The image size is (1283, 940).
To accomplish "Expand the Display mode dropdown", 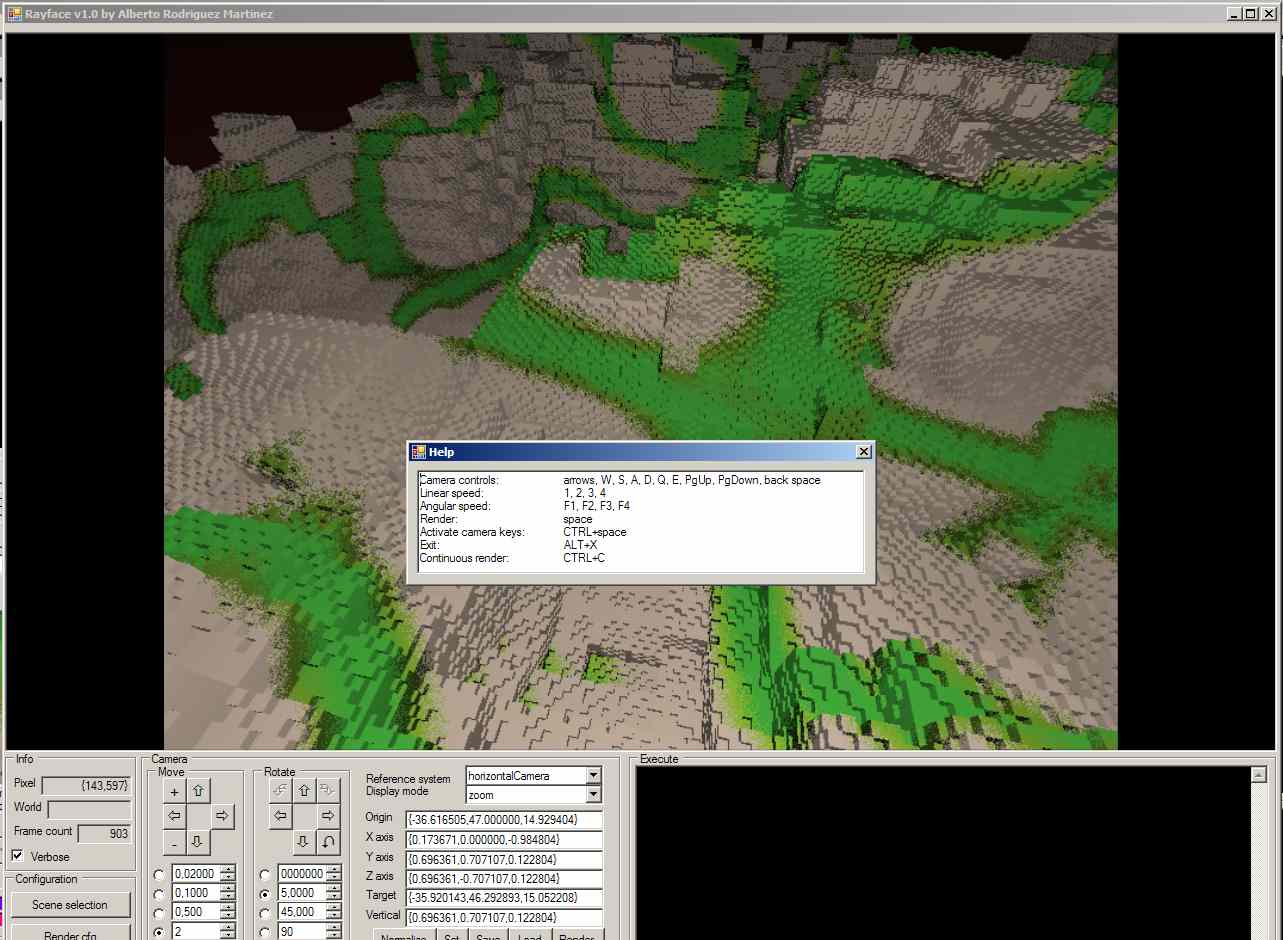I will [593, 795].
